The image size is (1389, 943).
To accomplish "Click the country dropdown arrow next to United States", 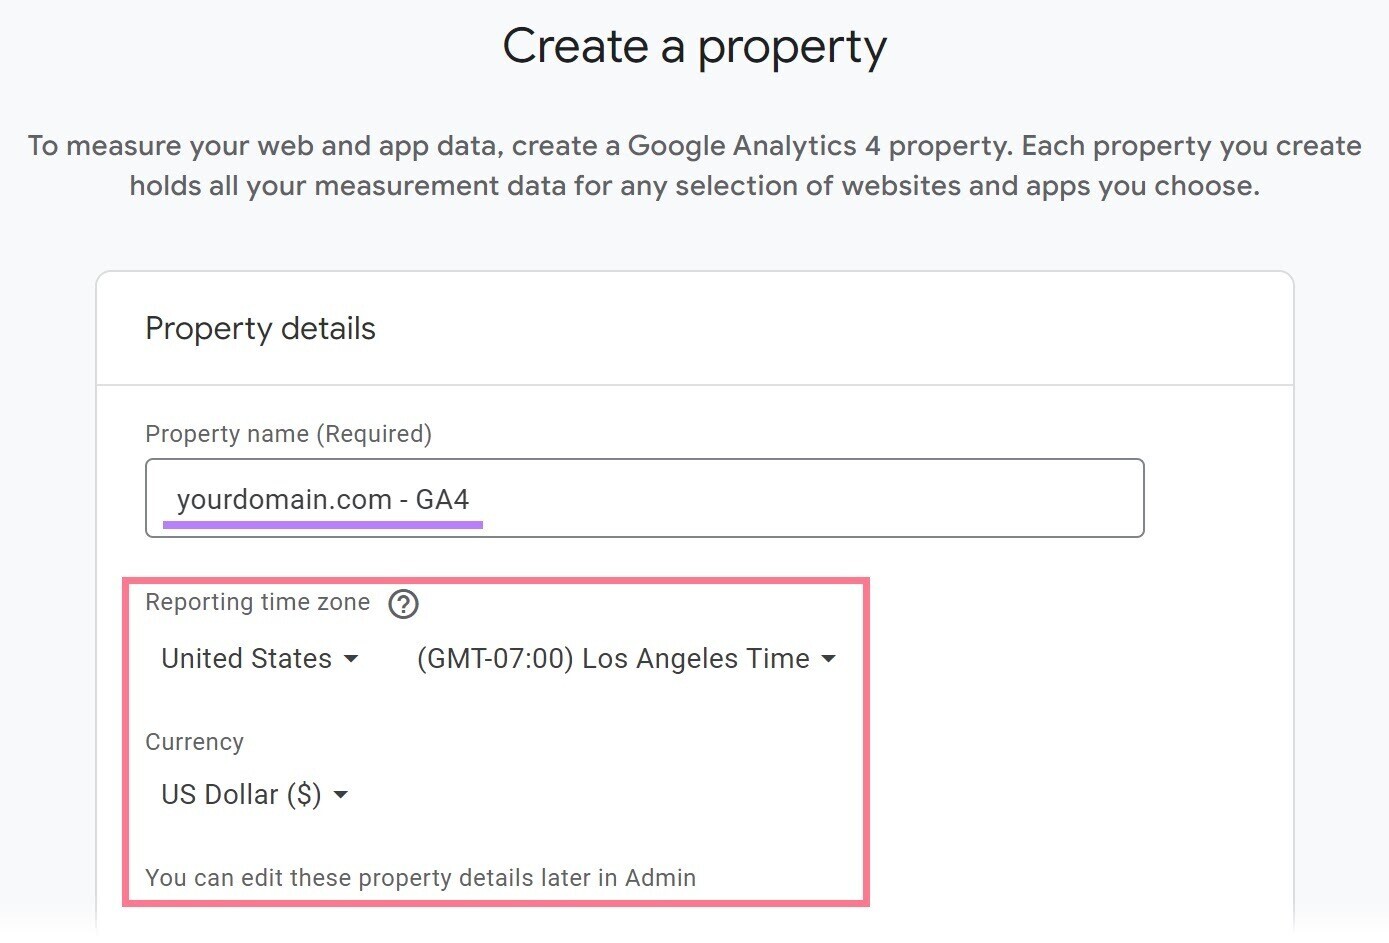I will pyautogui.click(x=351, y=658).
